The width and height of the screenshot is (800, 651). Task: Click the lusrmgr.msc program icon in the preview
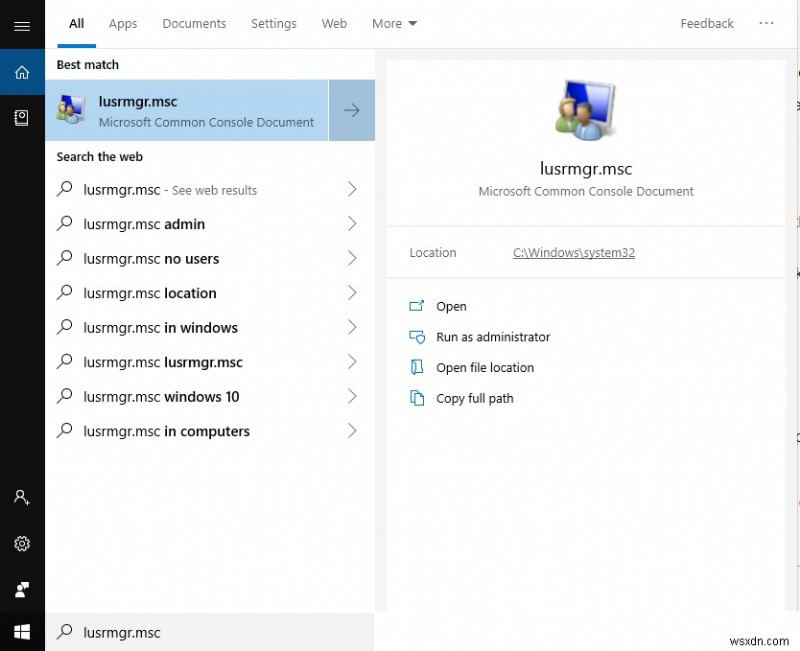pos(586,108)
